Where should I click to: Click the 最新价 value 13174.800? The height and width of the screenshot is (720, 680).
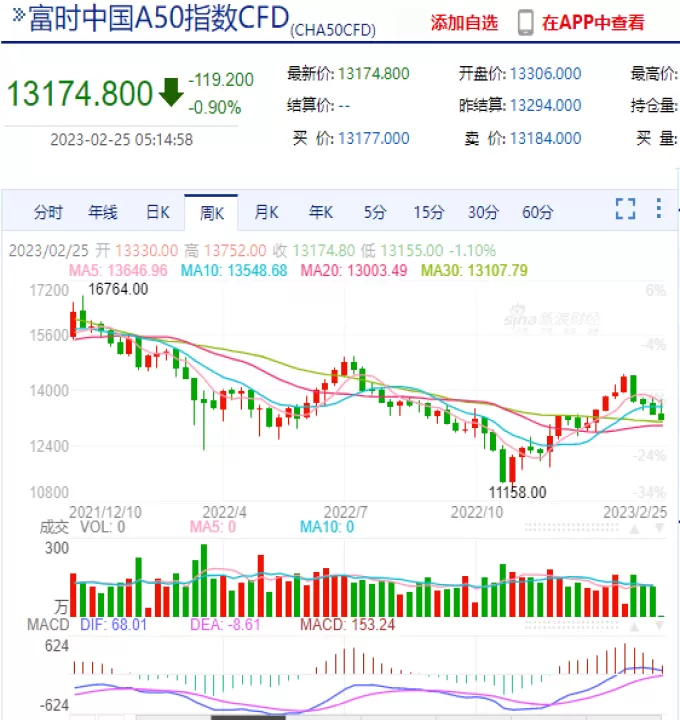coord(374,73)
